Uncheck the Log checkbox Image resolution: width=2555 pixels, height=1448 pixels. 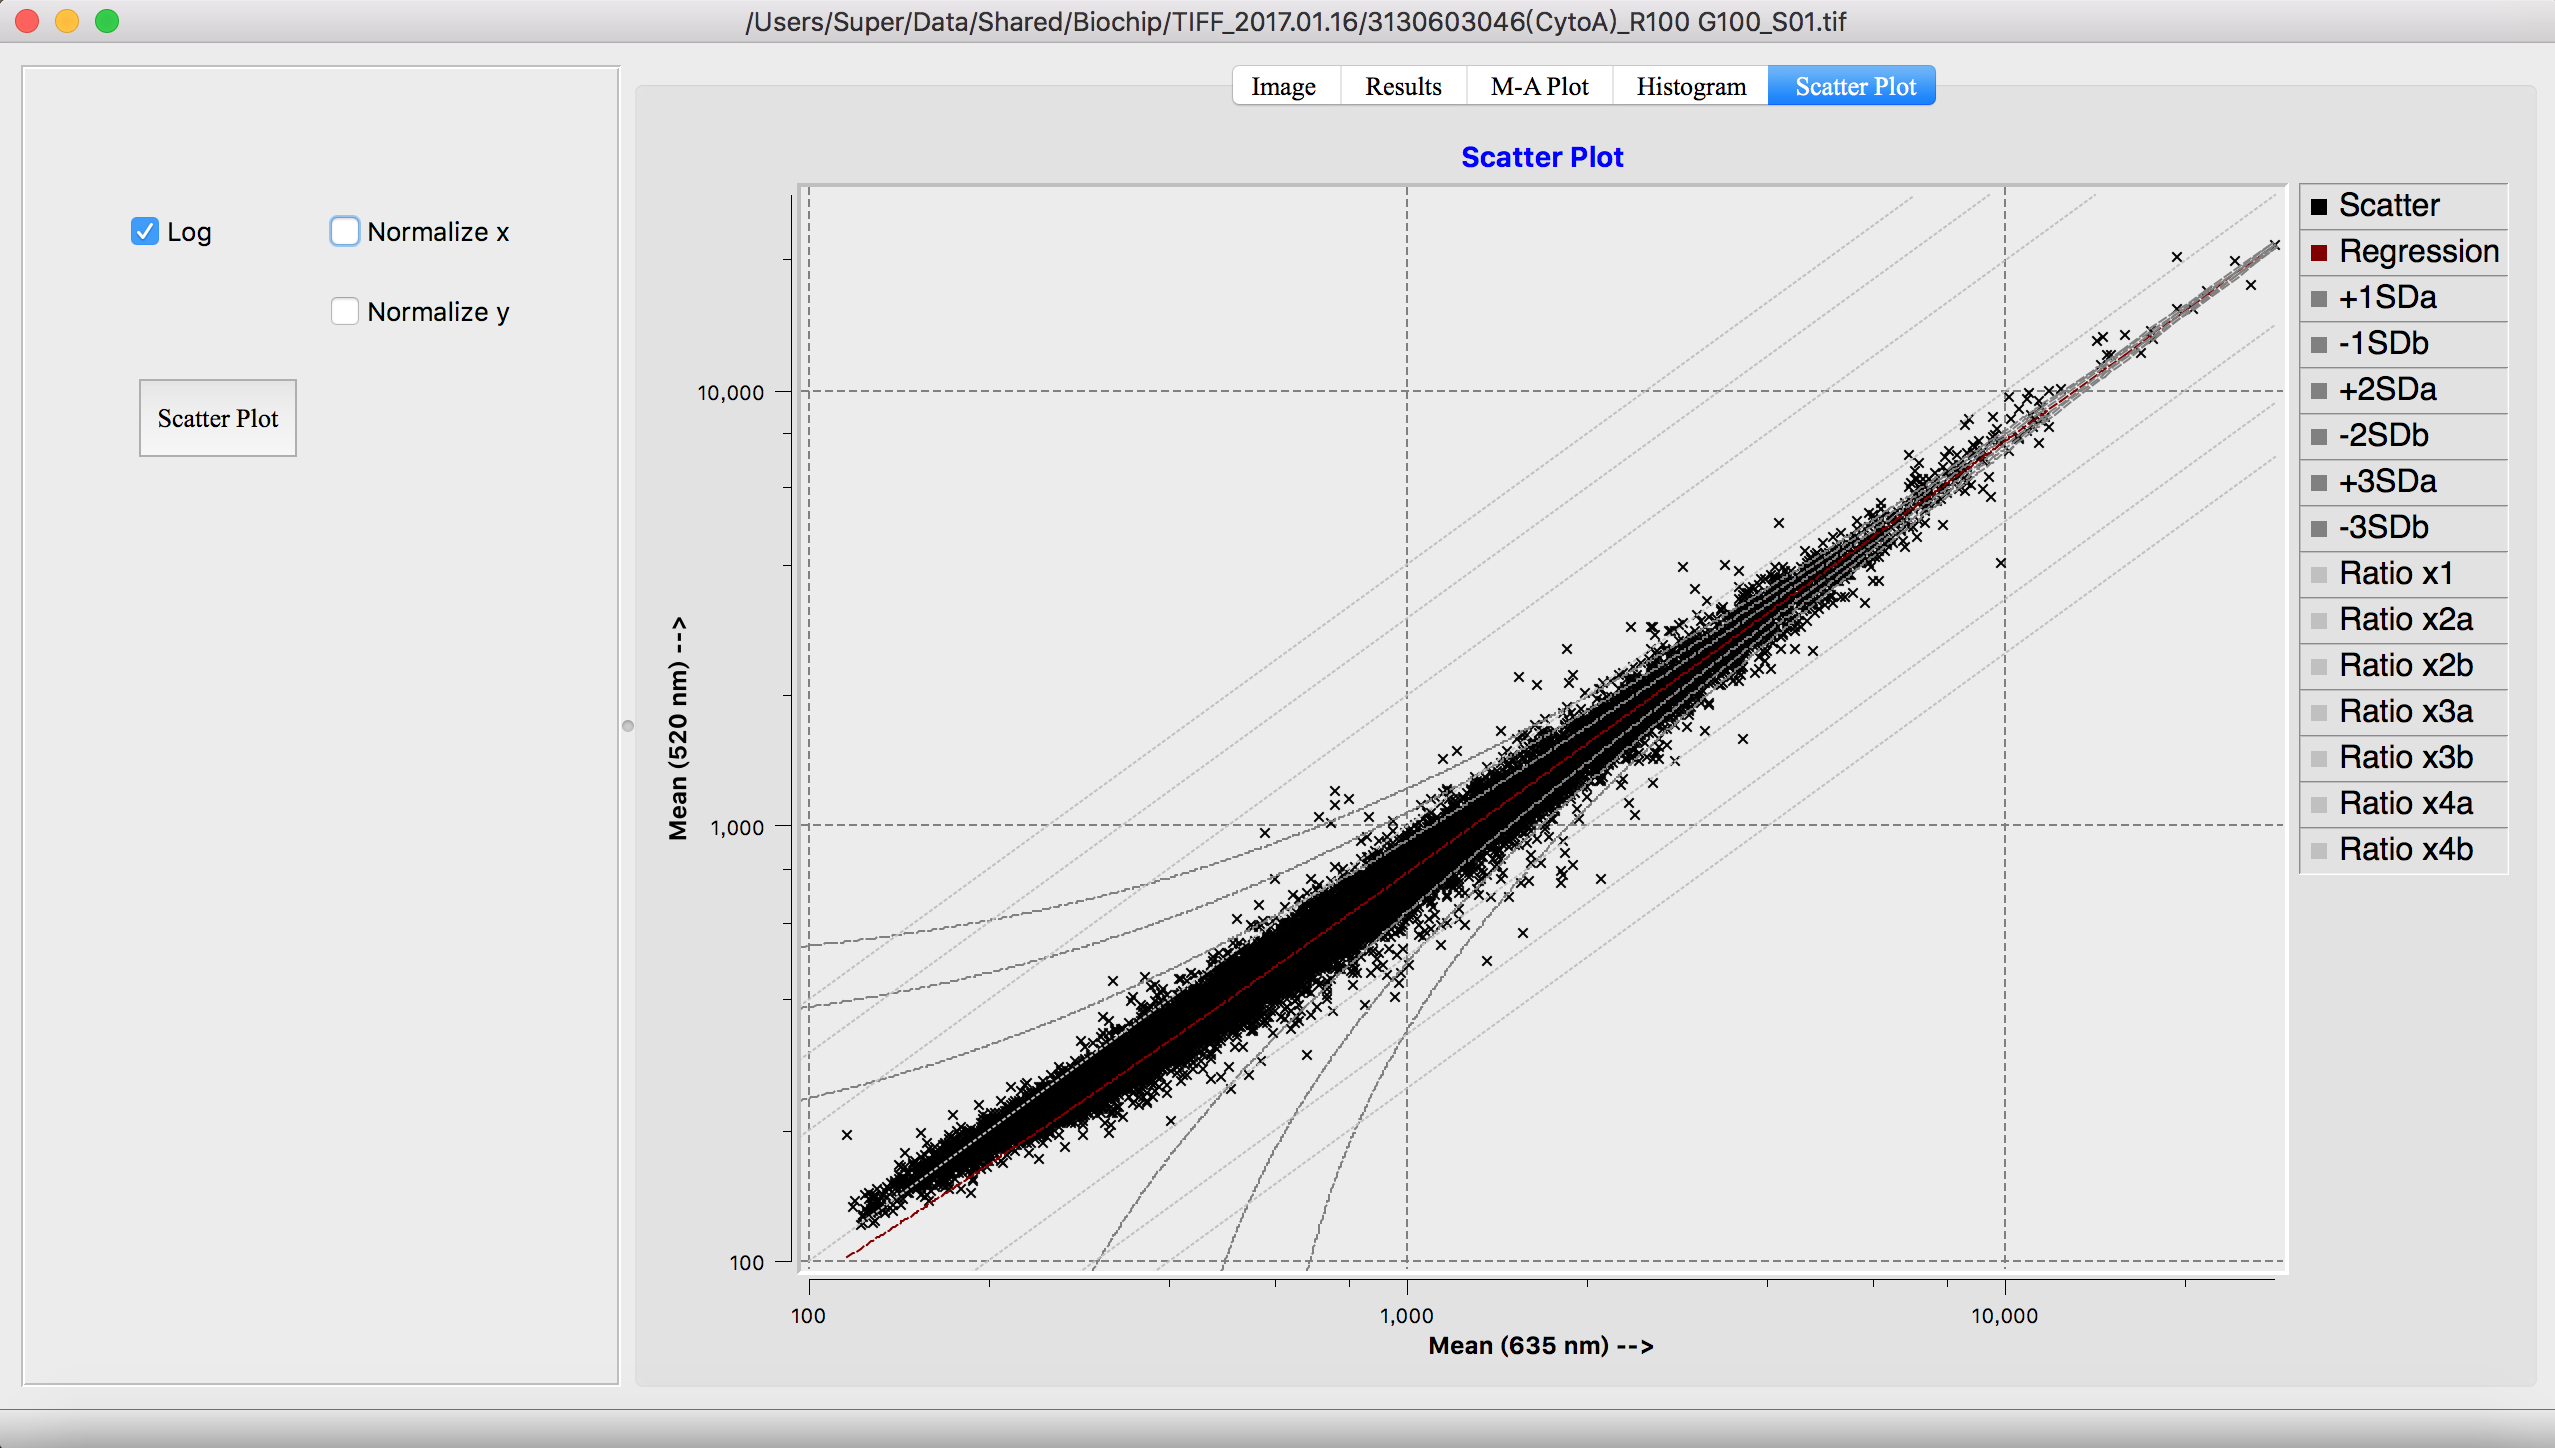point(145,232)
